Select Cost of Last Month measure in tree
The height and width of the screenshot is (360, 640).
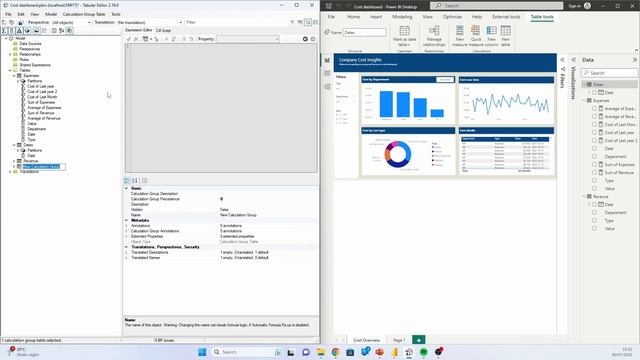pos(42,97)
